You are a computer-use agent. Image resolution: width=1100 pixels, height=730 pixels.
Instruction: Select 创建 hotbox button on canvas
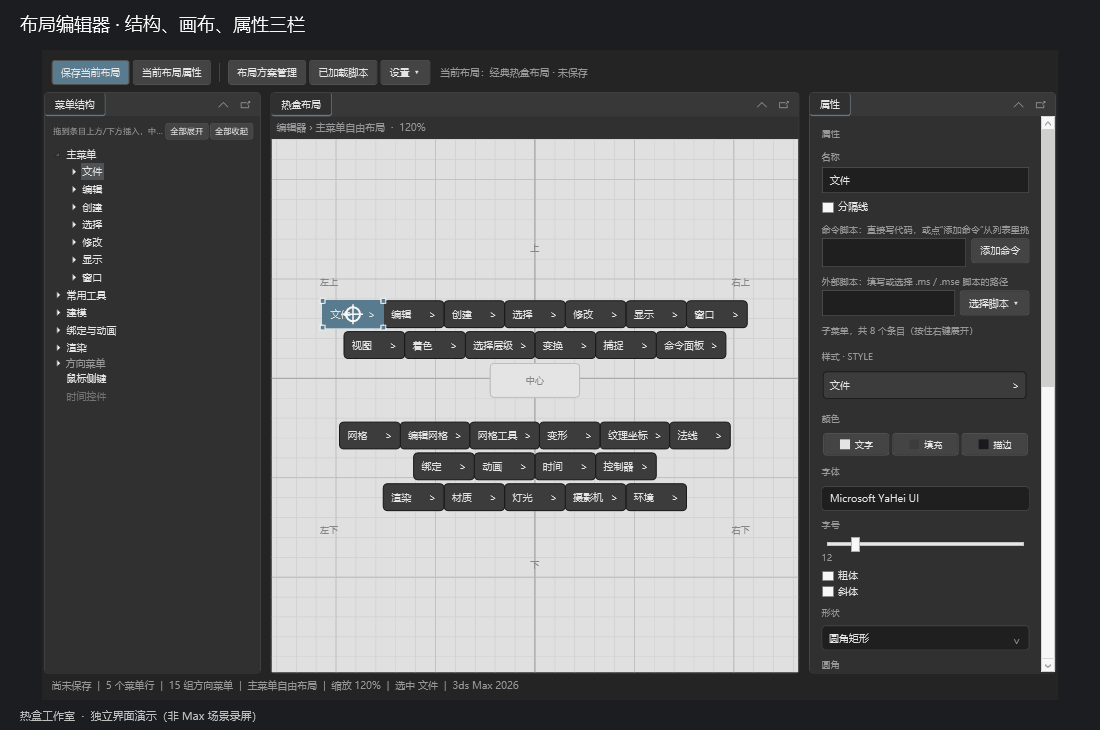[x=474, y=314]
